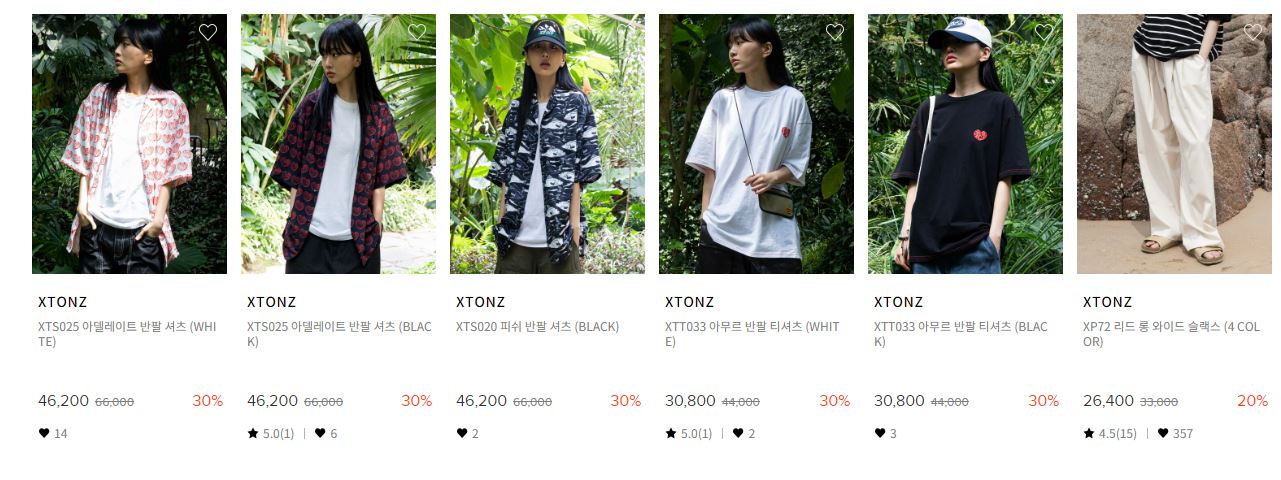
Task: Toggle wishlist heart on XTS025 black shirt
Action: [x=417, y=32]
